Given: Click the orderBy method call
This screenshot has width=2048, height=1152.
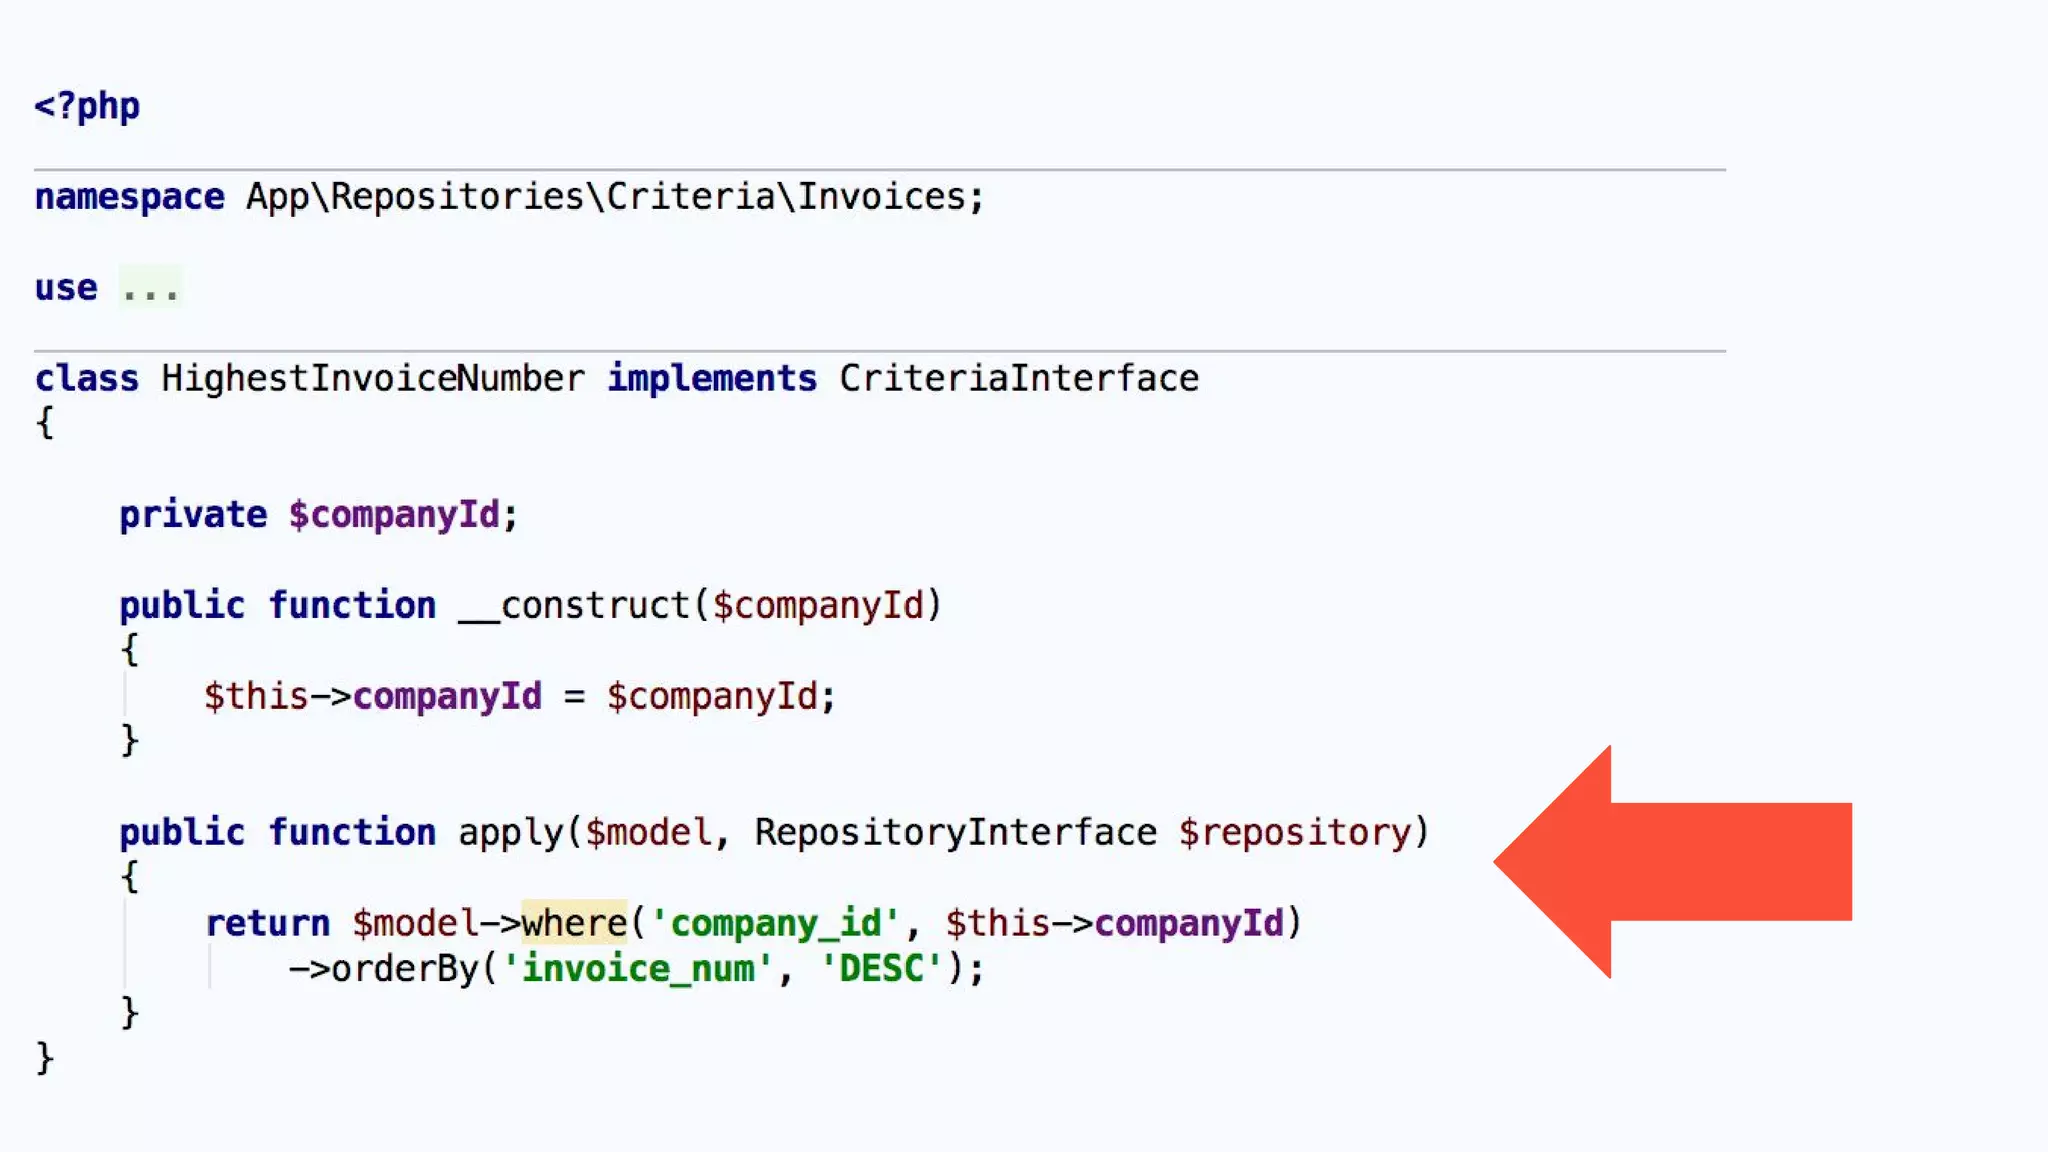Looking at the screenshot, I should 406,969.
